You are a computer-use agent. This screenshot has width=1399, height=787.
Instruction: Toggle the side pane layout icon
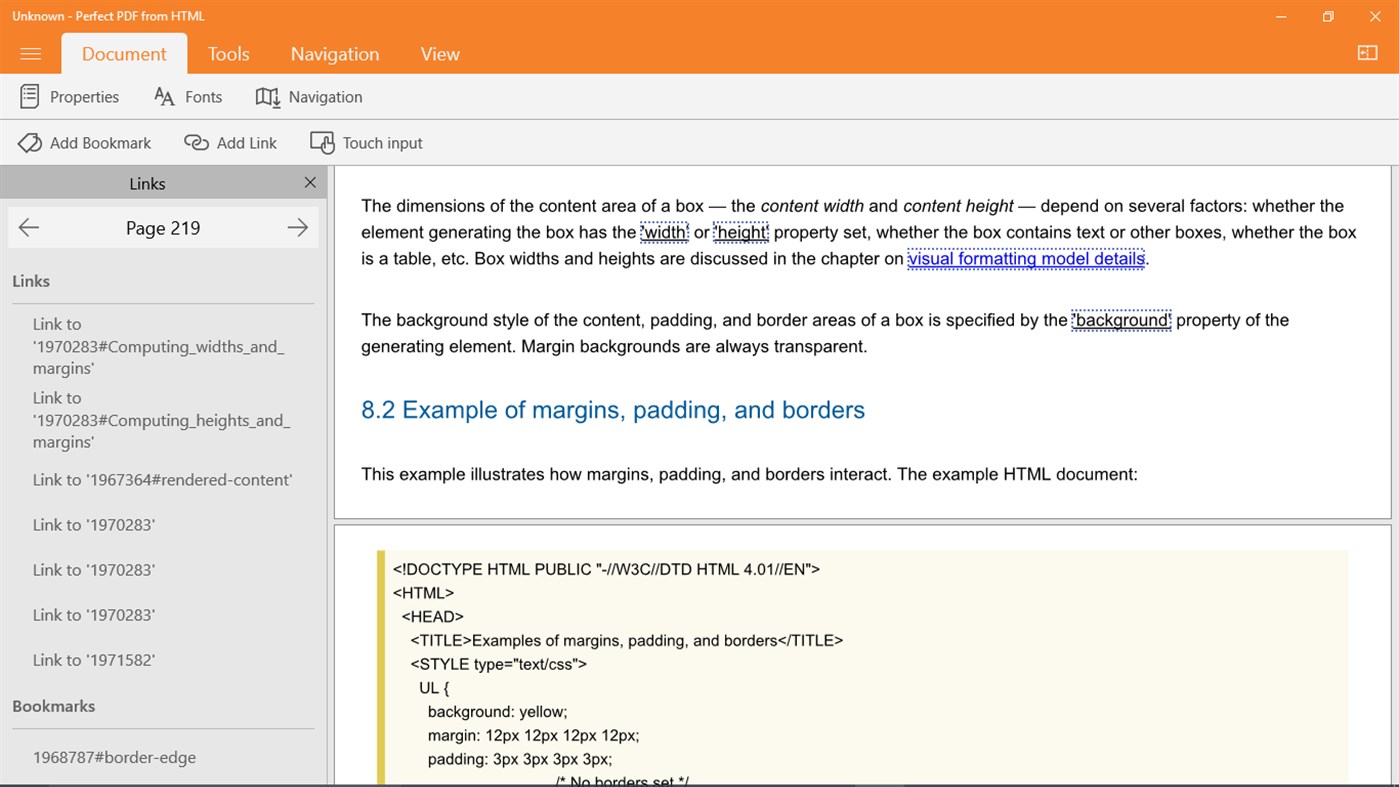(x=1367, y=53)
